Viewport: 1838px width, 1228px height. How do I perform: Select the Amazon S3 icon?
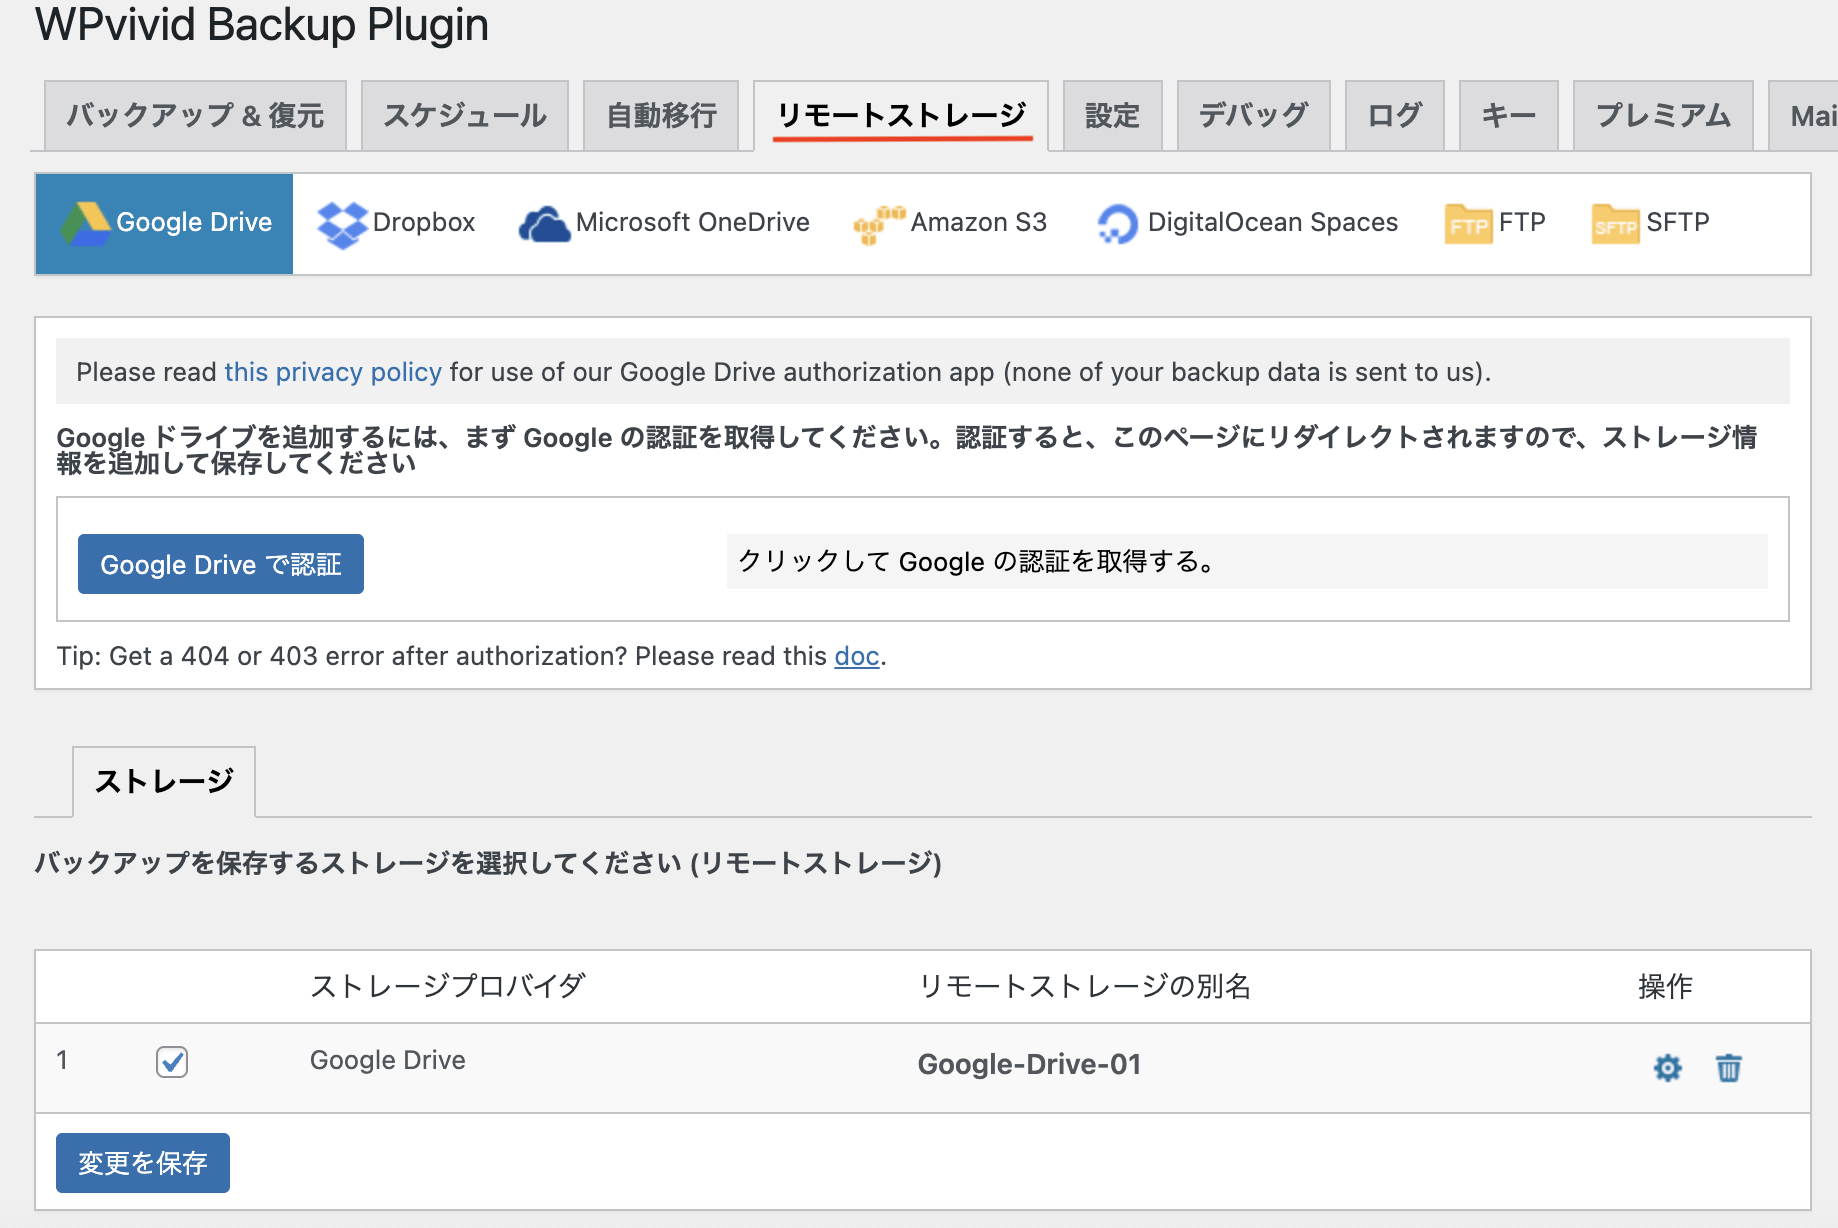pos(879,224)
